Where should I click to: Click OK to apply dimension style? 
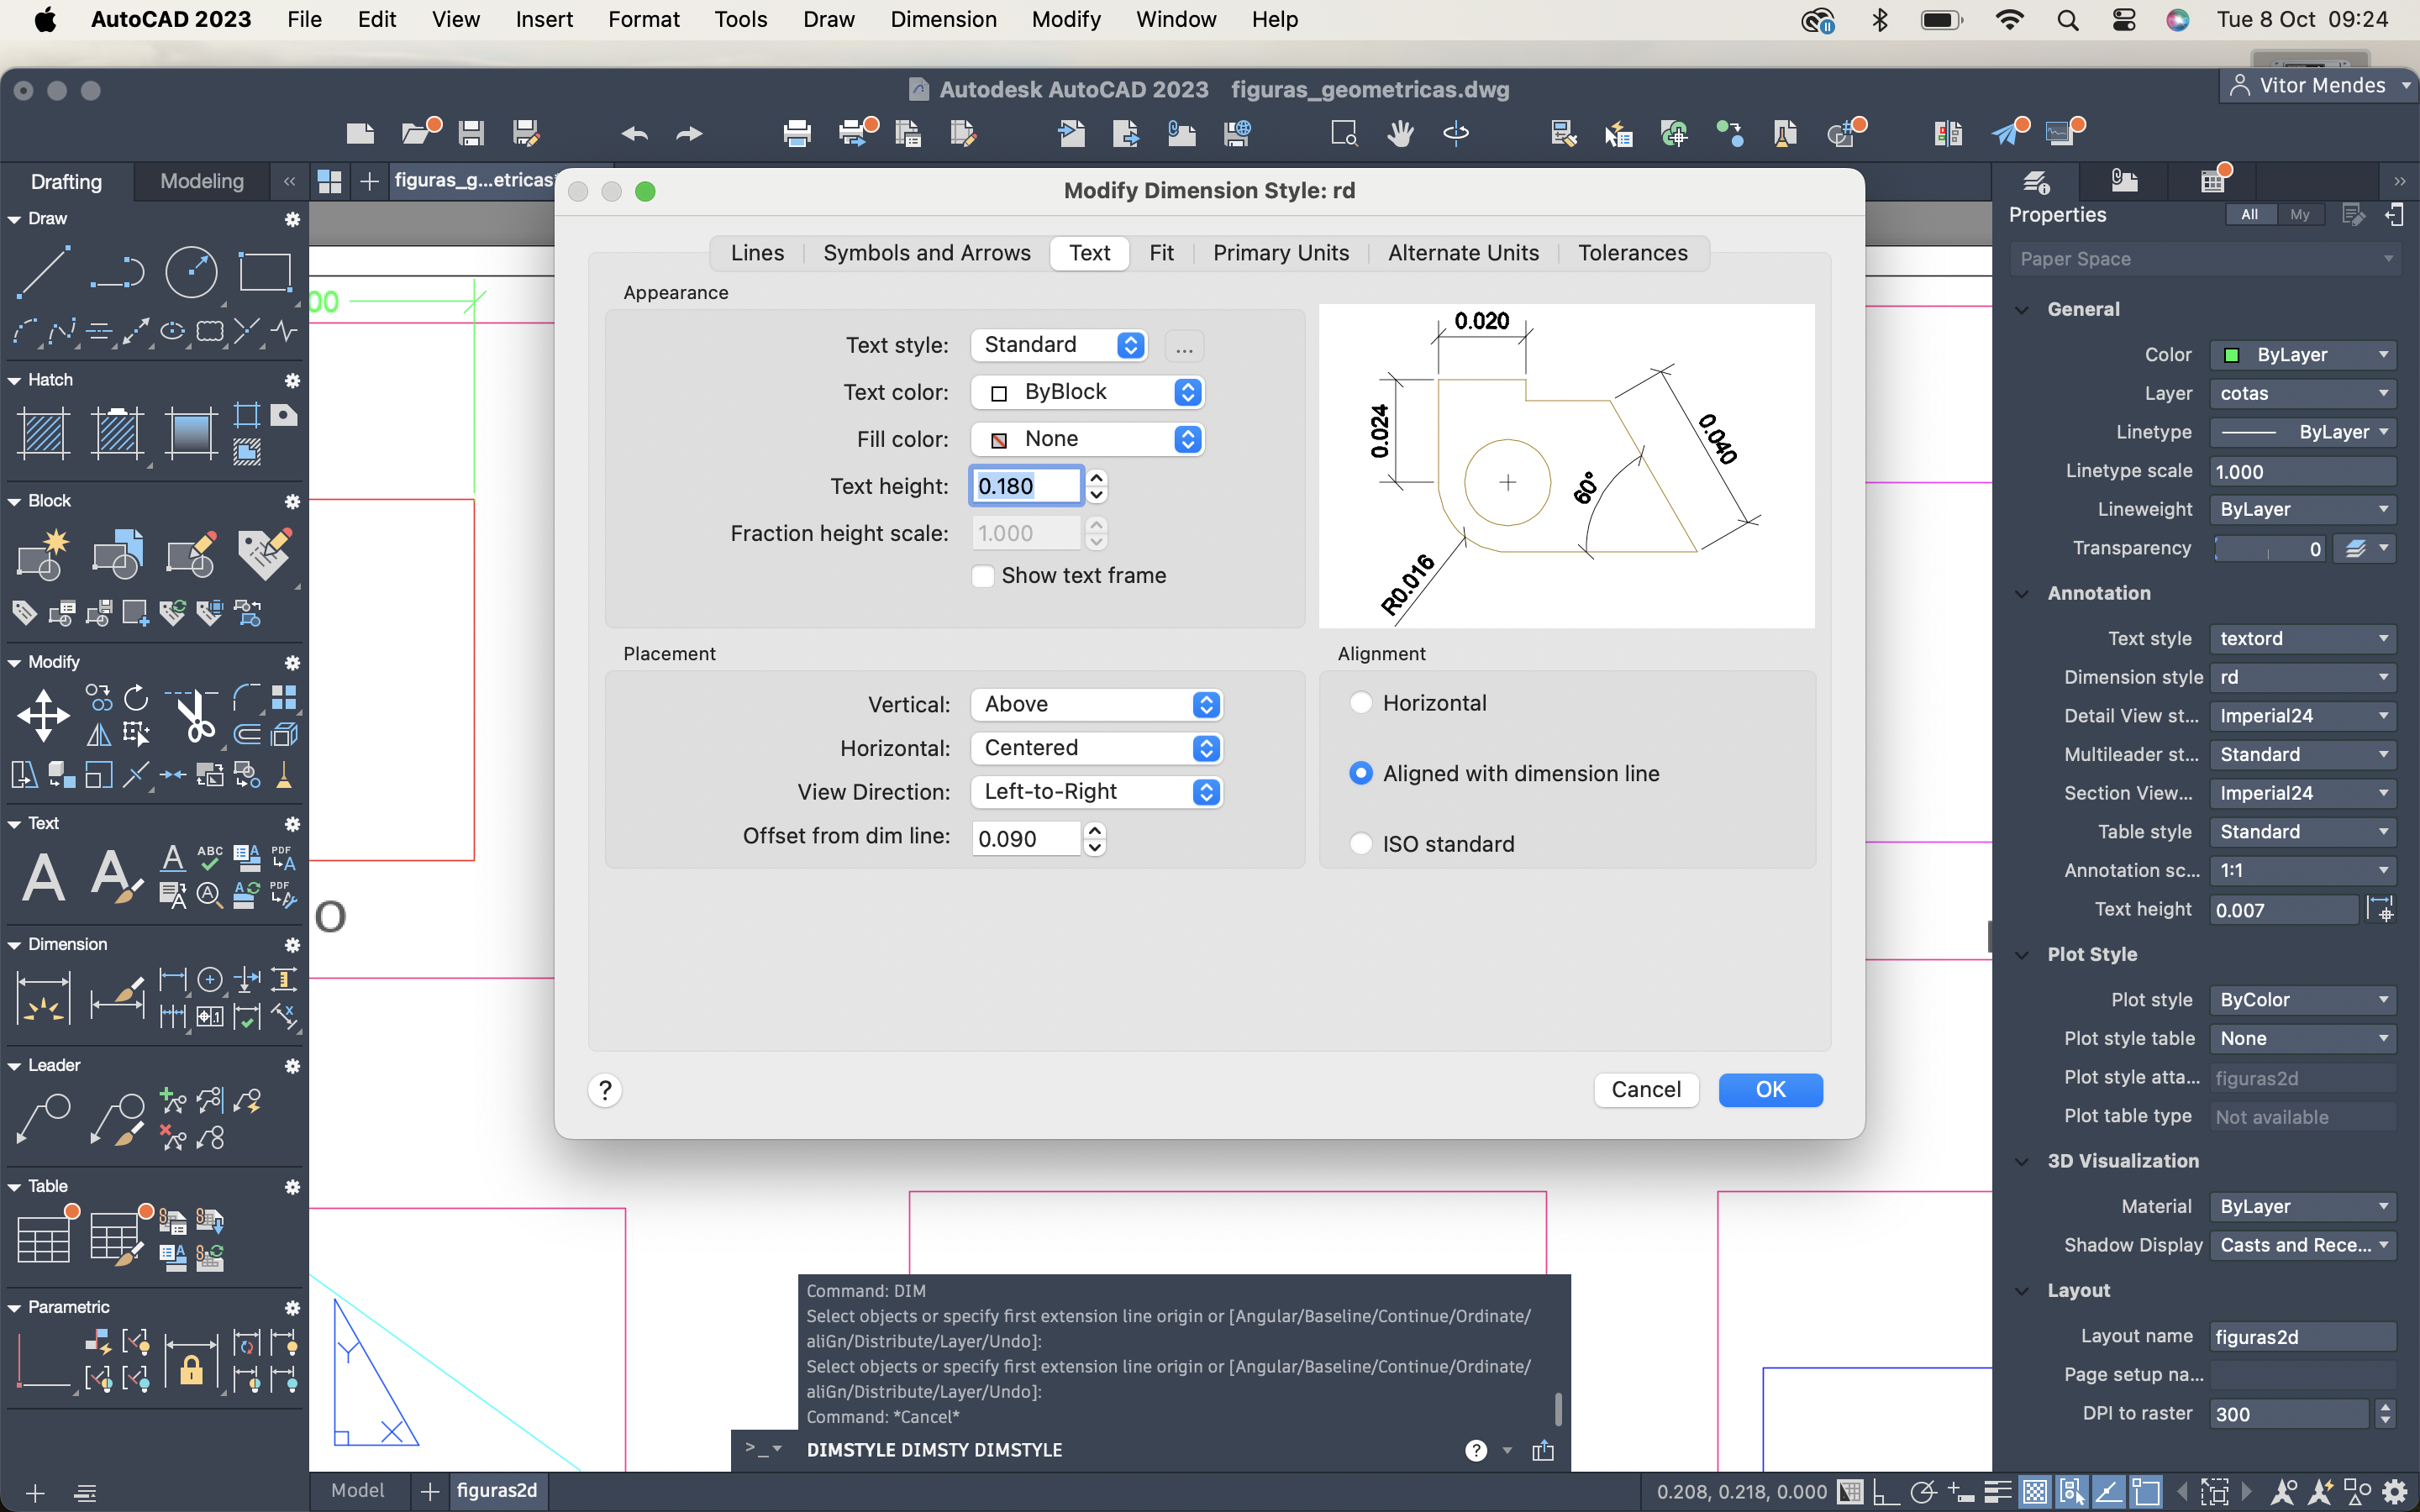point(1770,1090)
